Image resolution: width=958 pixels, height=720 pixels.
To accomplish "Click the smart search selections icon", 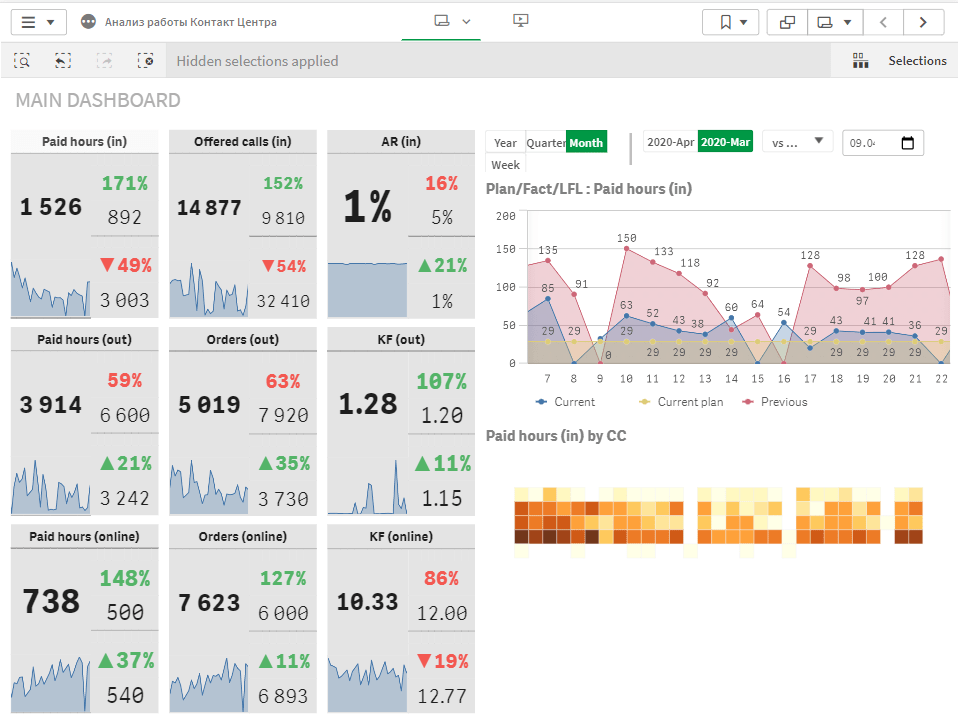I will pos(22,61).
